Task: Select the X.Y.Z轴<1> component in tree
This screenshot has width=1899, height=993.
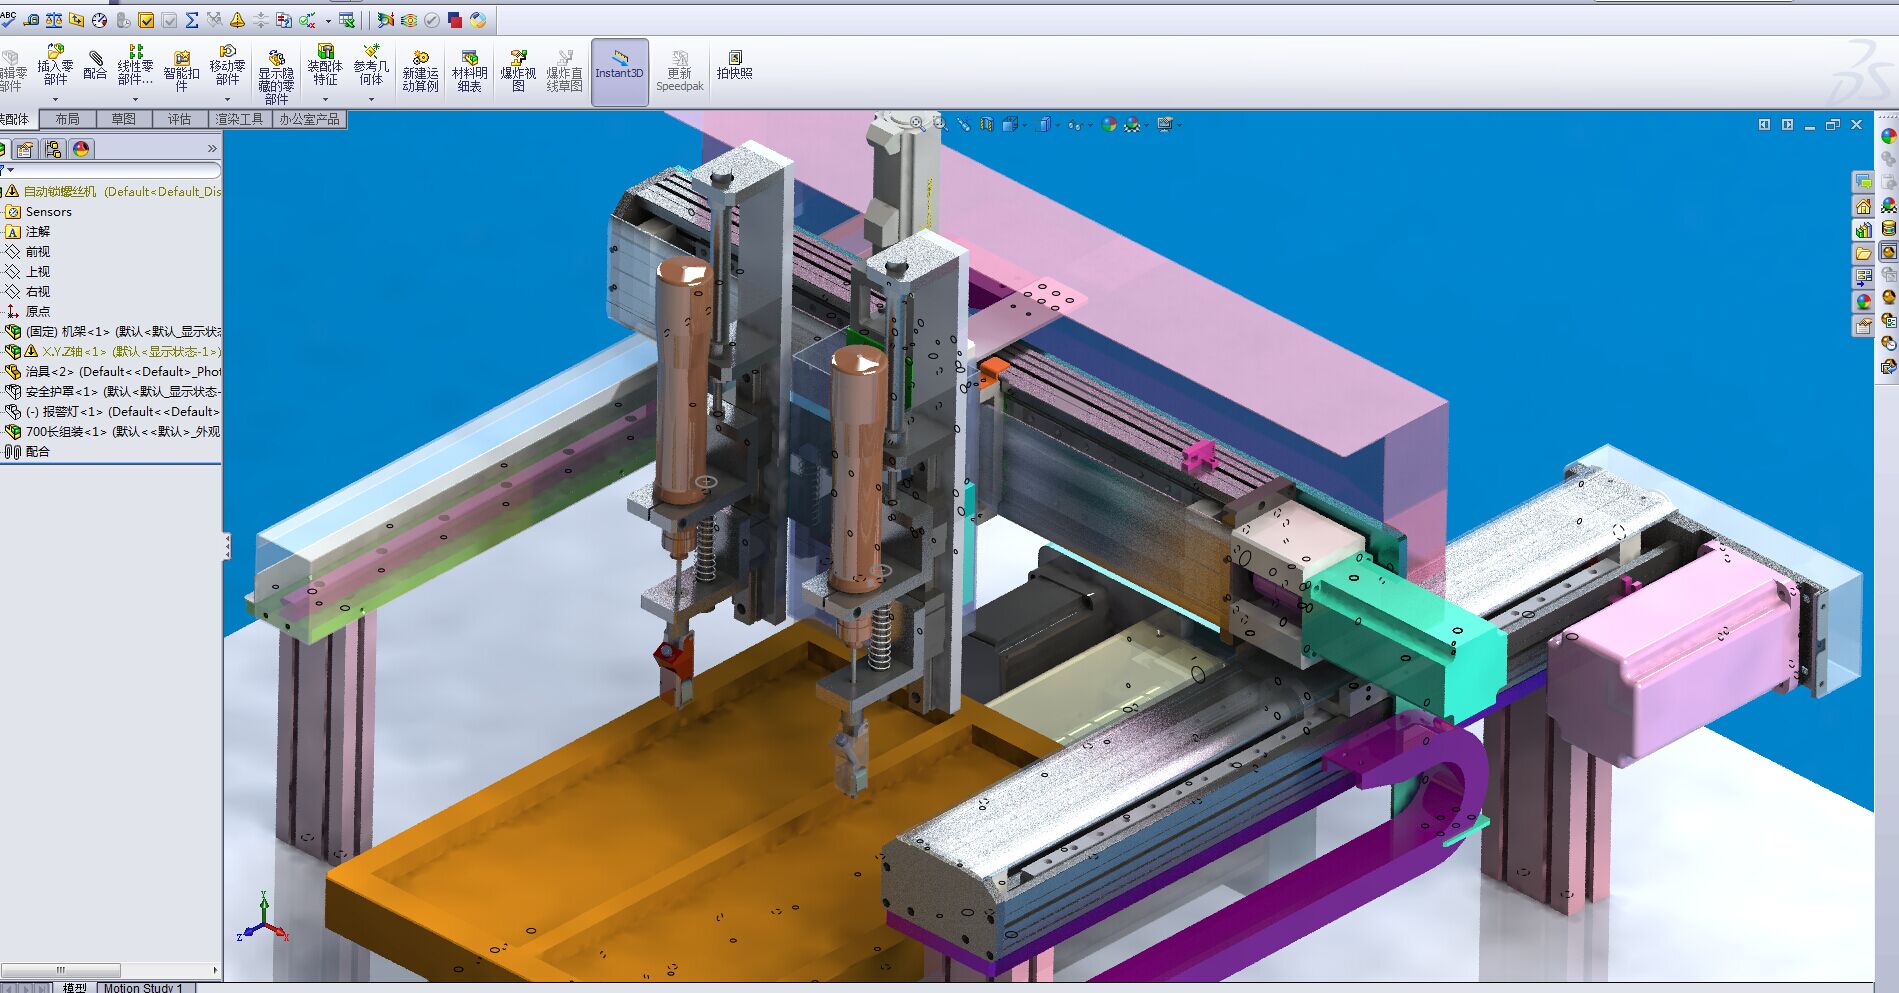Action: pyautogui.click(x=113, y=352)
